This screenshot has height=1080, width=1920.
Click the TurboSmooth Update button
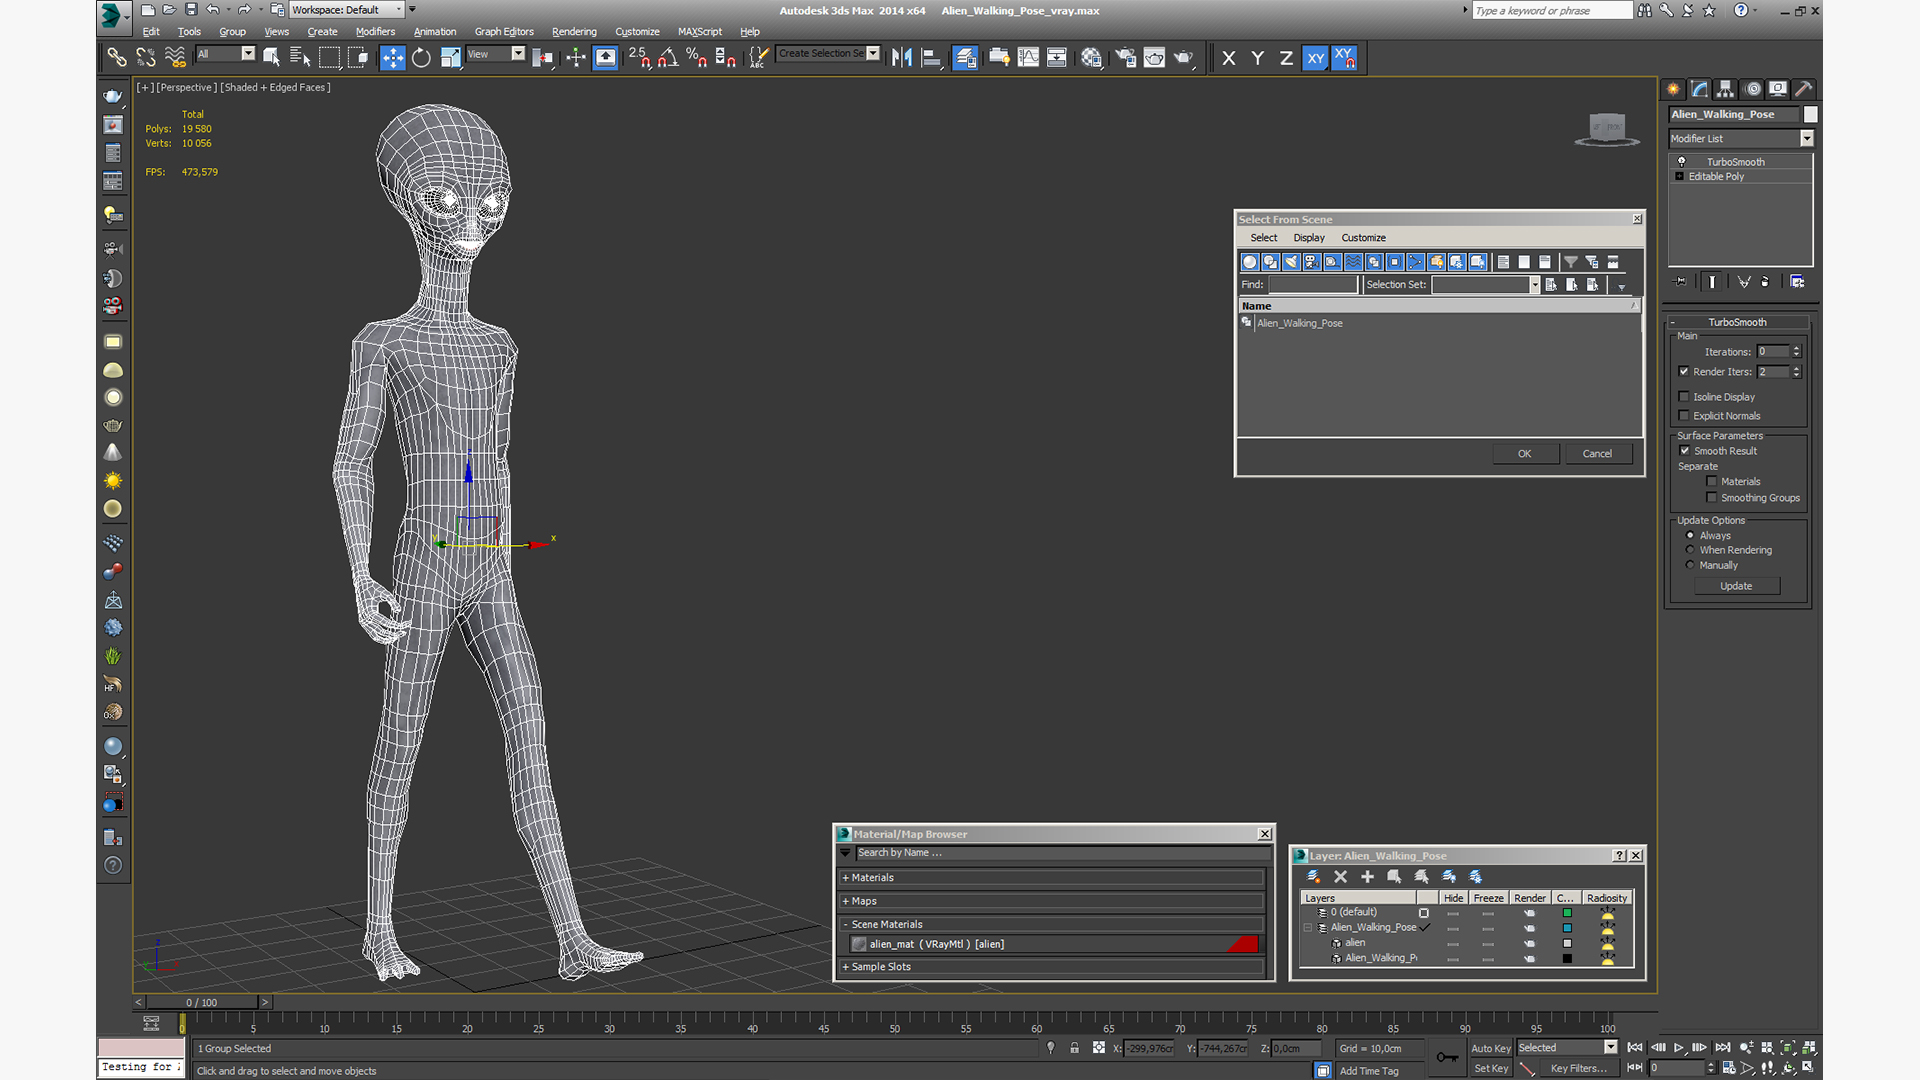click(x=1736, y=586)
